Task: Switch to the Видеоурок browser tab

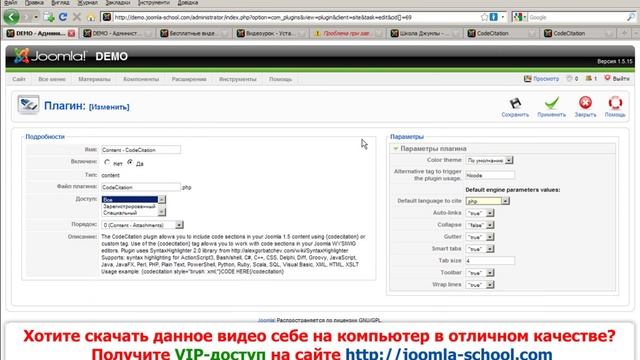Action: [270, 33]
